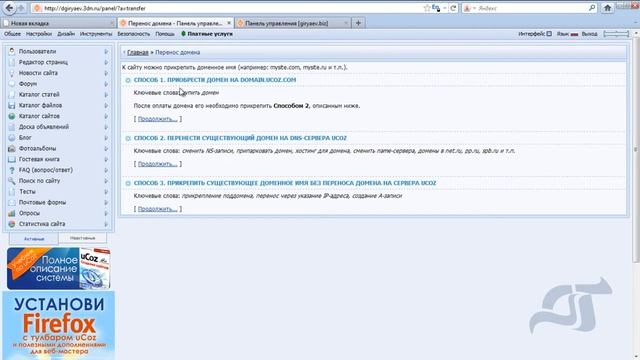Click the Доска объявлений module icon

click(x=12, y=127)
